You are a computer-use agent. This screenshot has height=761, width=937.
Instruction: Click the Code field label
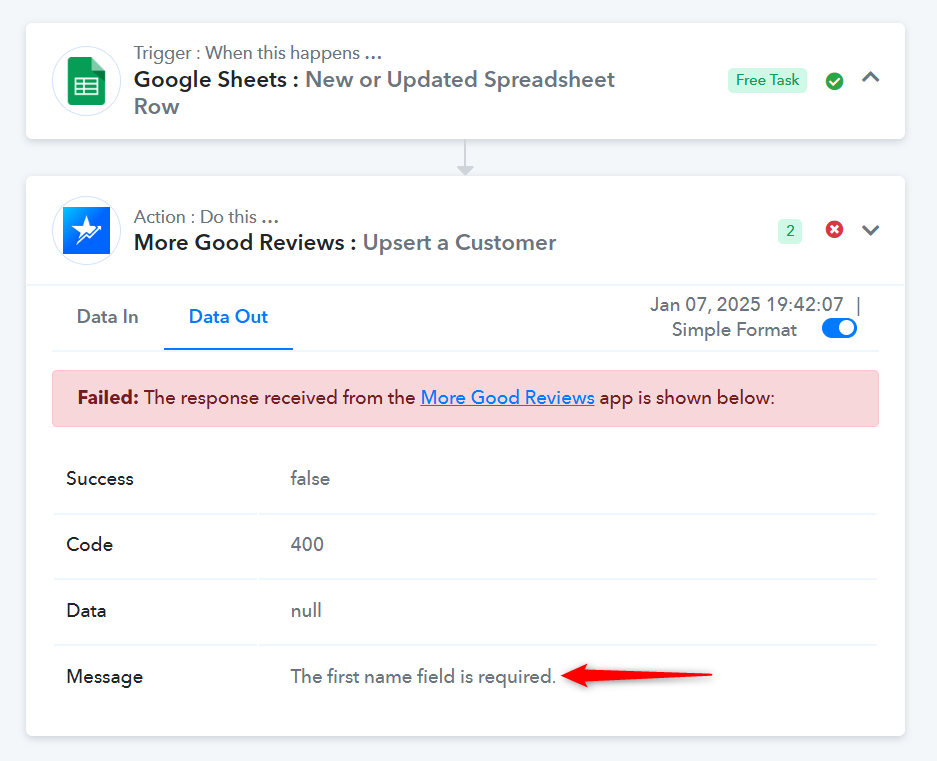tap(90, 544)
